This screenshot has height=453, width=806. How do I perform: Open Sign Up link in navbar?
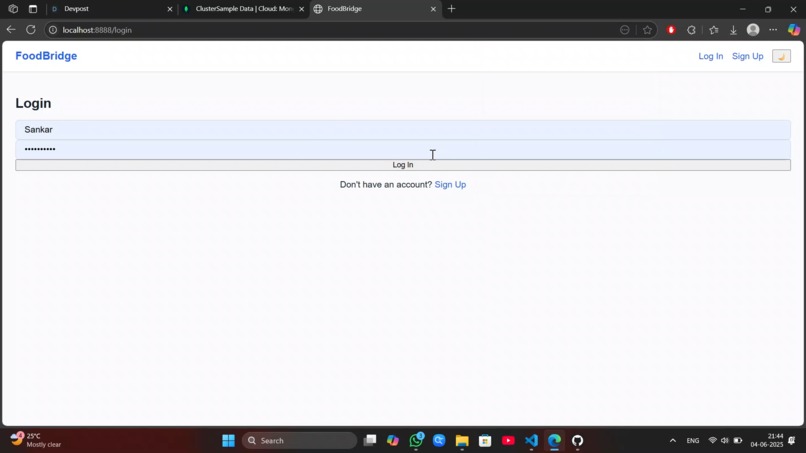coord(747,56)
